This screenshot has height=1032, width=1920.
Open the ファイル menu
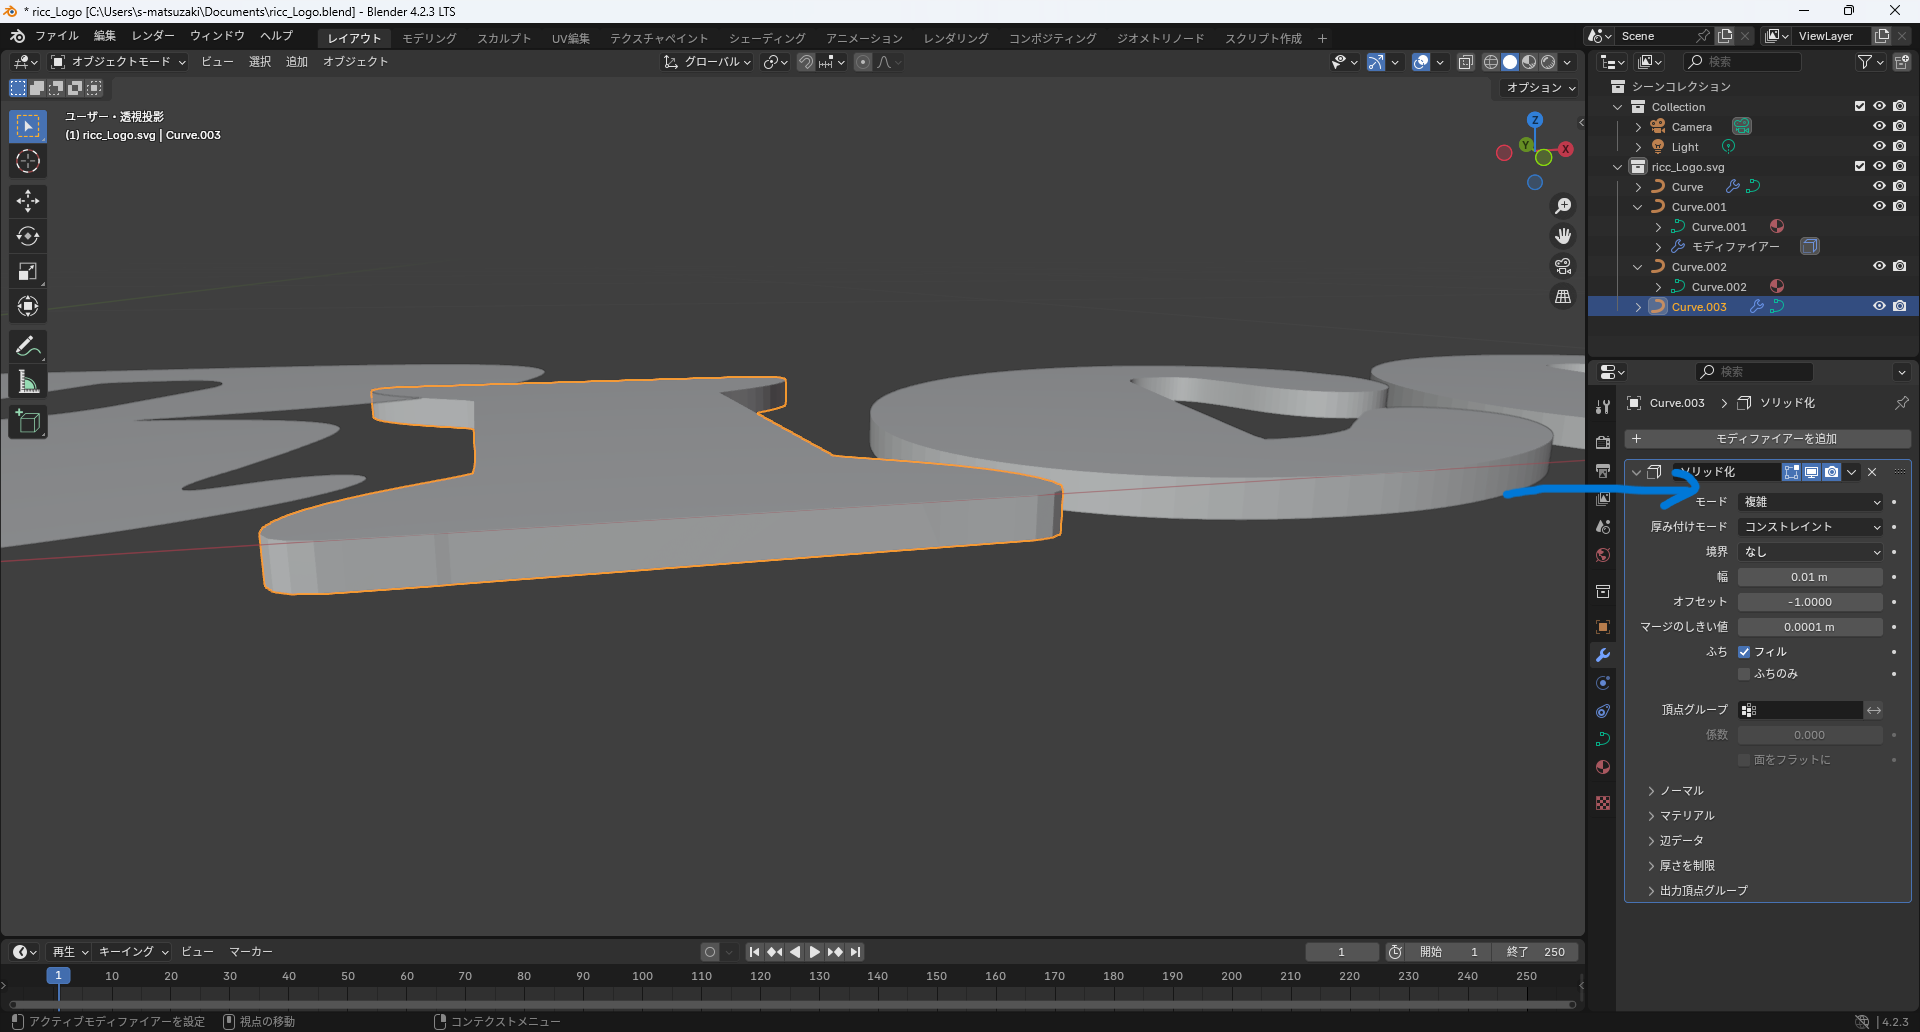56,36
